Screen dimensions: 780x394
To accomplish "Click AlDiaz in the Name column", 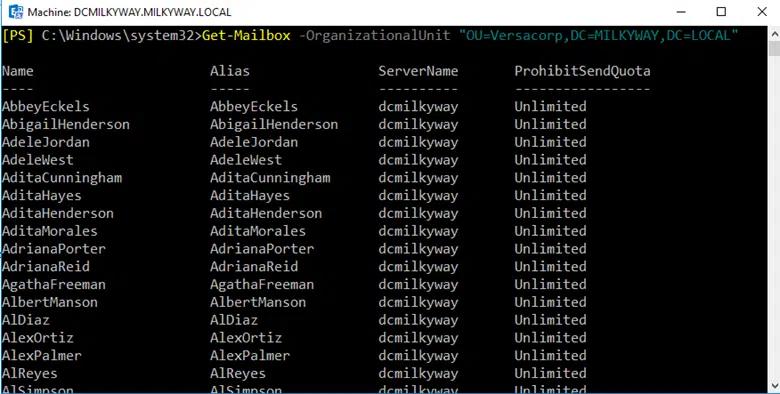I will [x=26, y=320].
